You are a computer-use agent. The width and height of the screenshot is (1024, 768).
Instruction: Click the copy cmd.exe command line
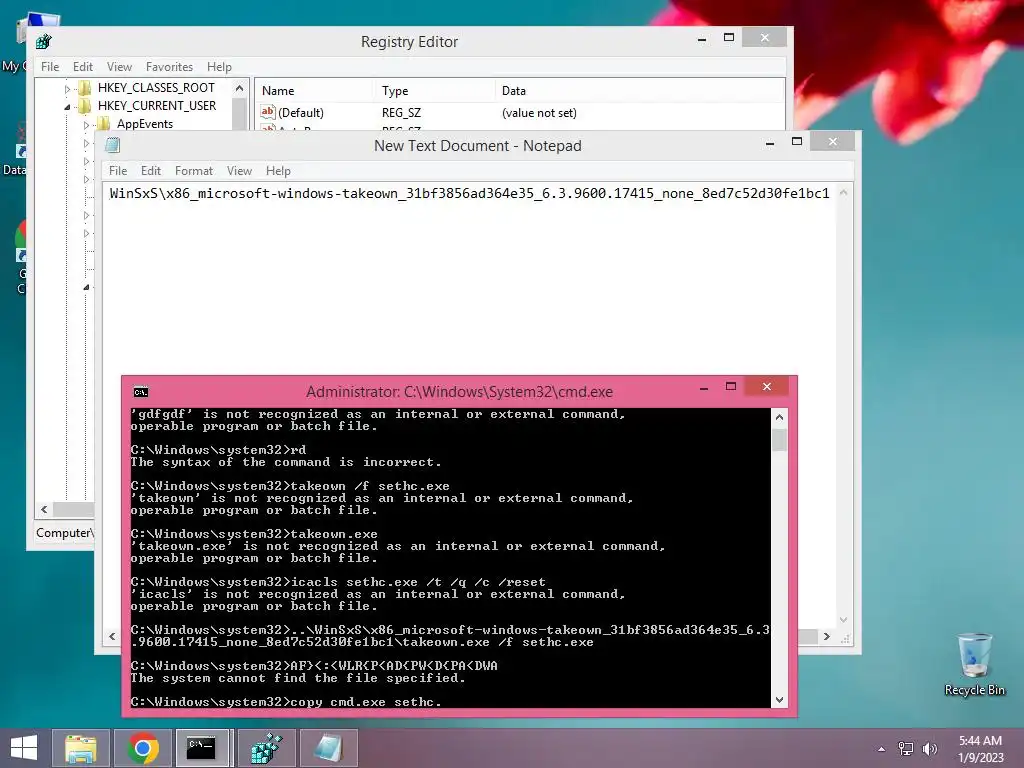click(286, 702)
